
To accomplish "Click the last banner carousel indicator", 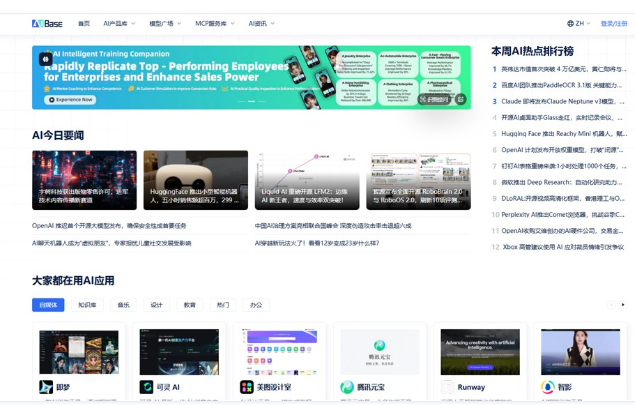I will coord(262,101).
